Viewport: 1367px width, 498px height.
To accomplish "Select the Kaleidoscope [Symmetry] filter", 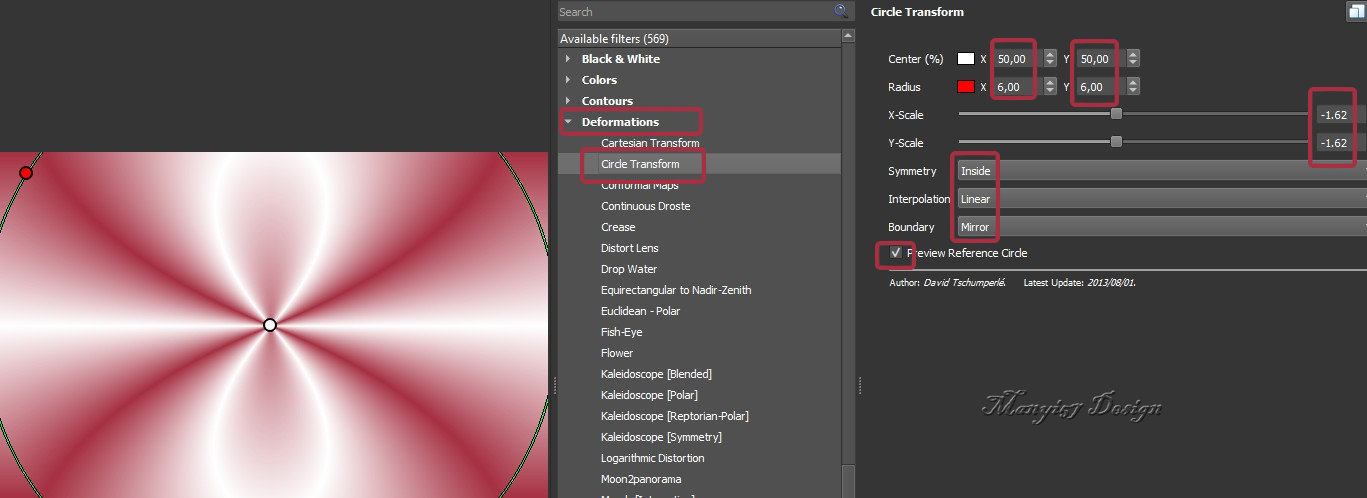I will 661,437.
